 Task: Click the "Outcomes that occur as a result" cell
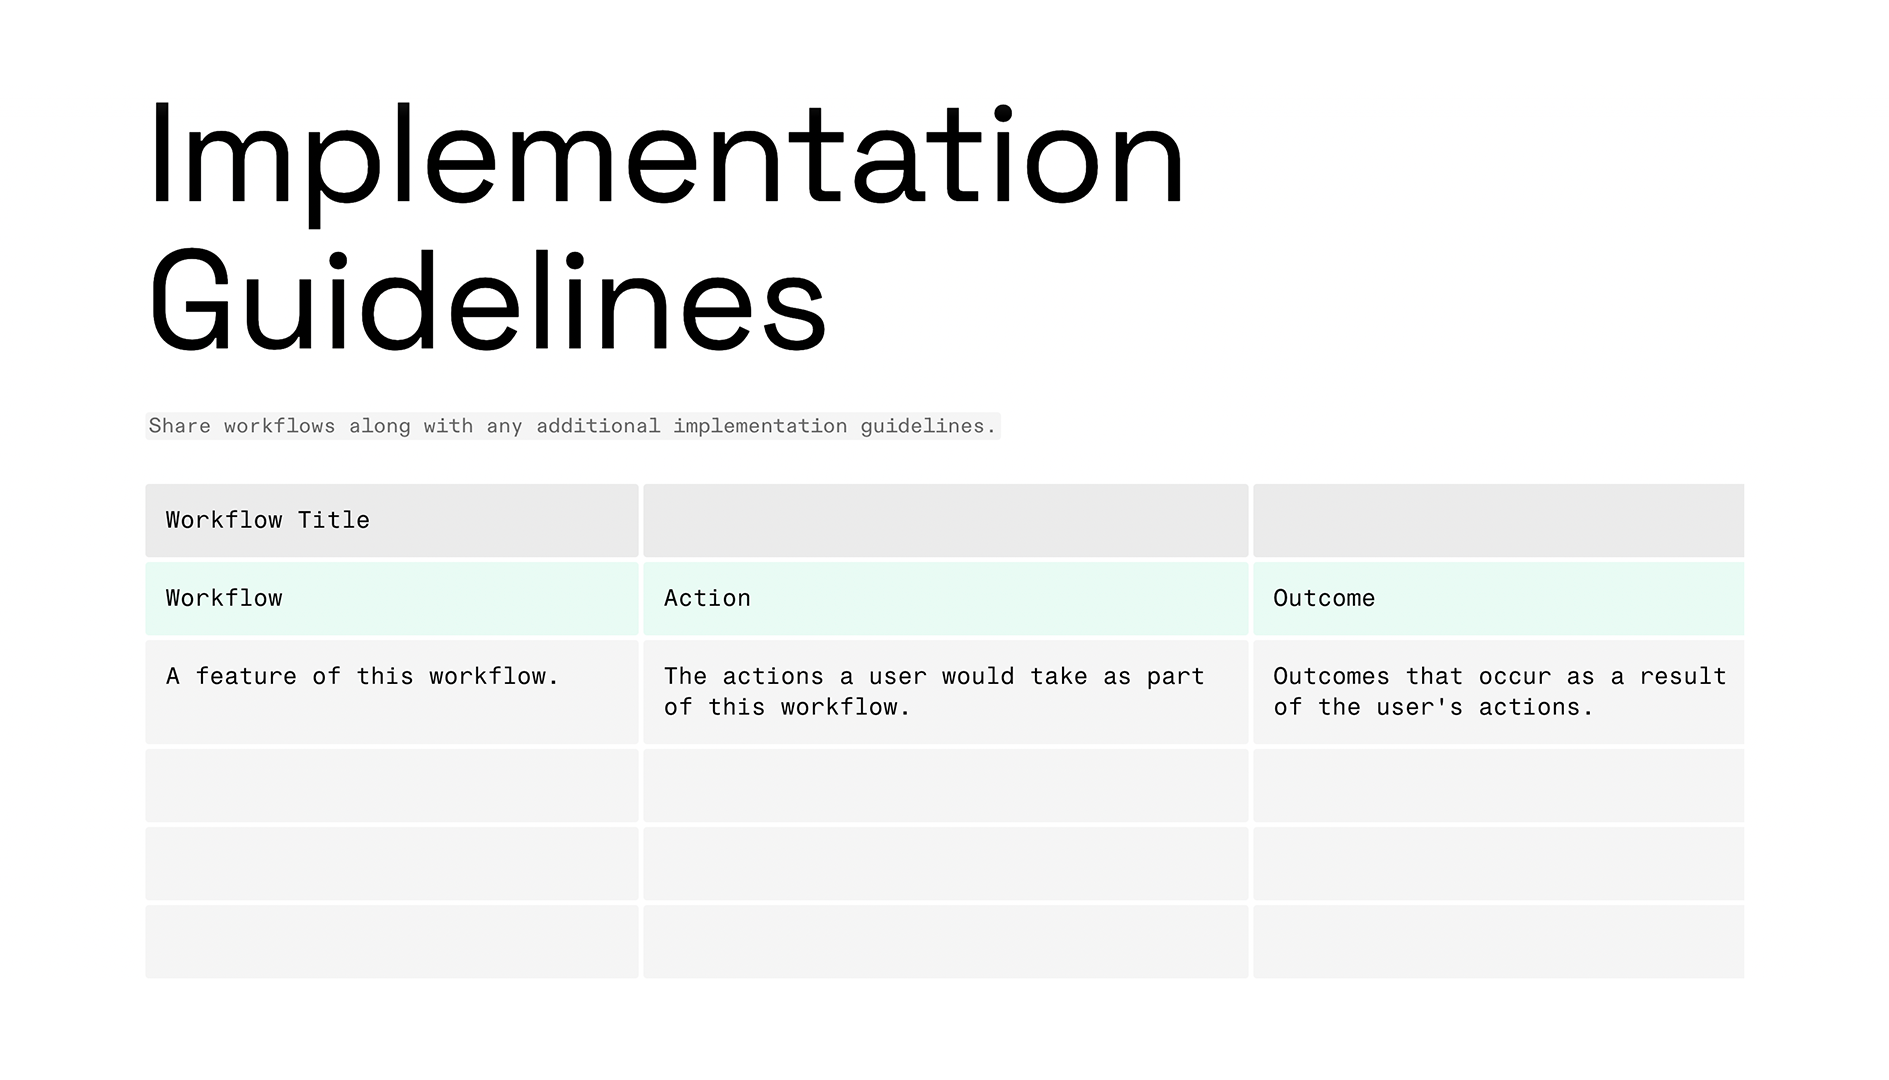click(1498, 691)
